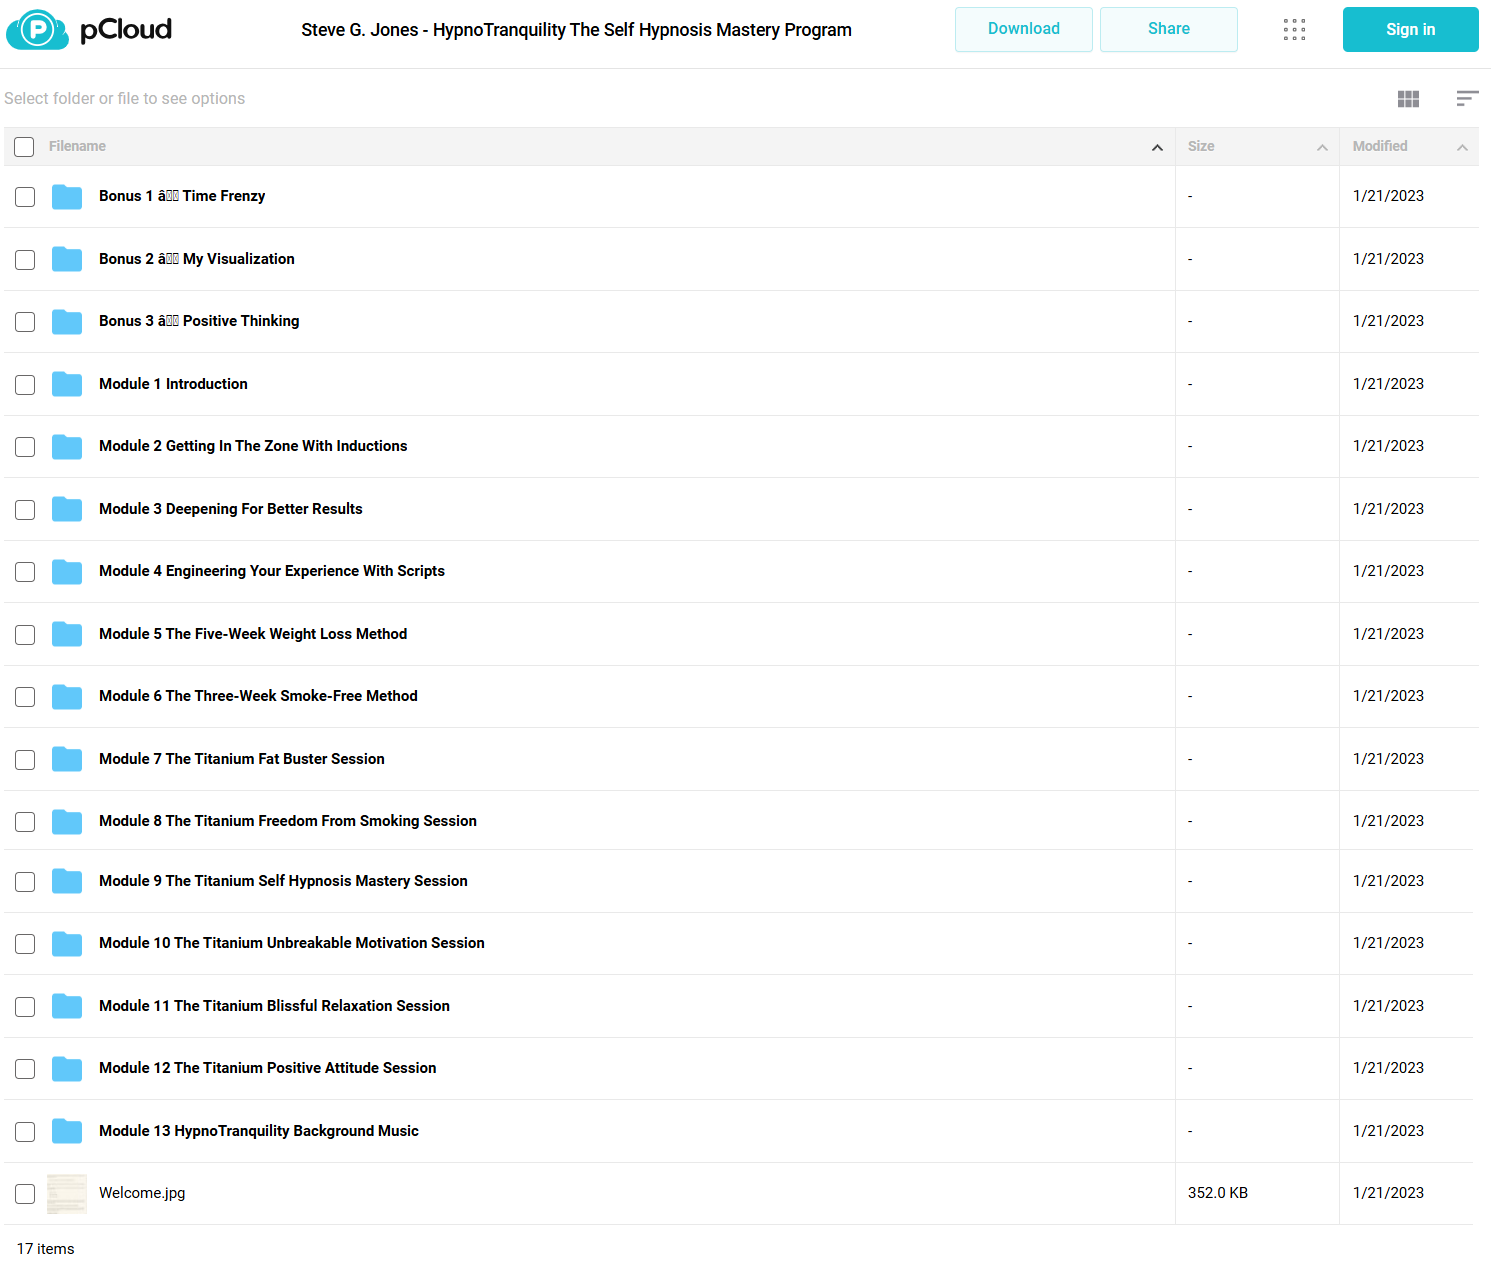The width and height of the screenshot is (1491, 1265).
Task: Click folder icon for Module 6 Smoke-Free Method
Action: pyautogui.click(x=67, y=697)
